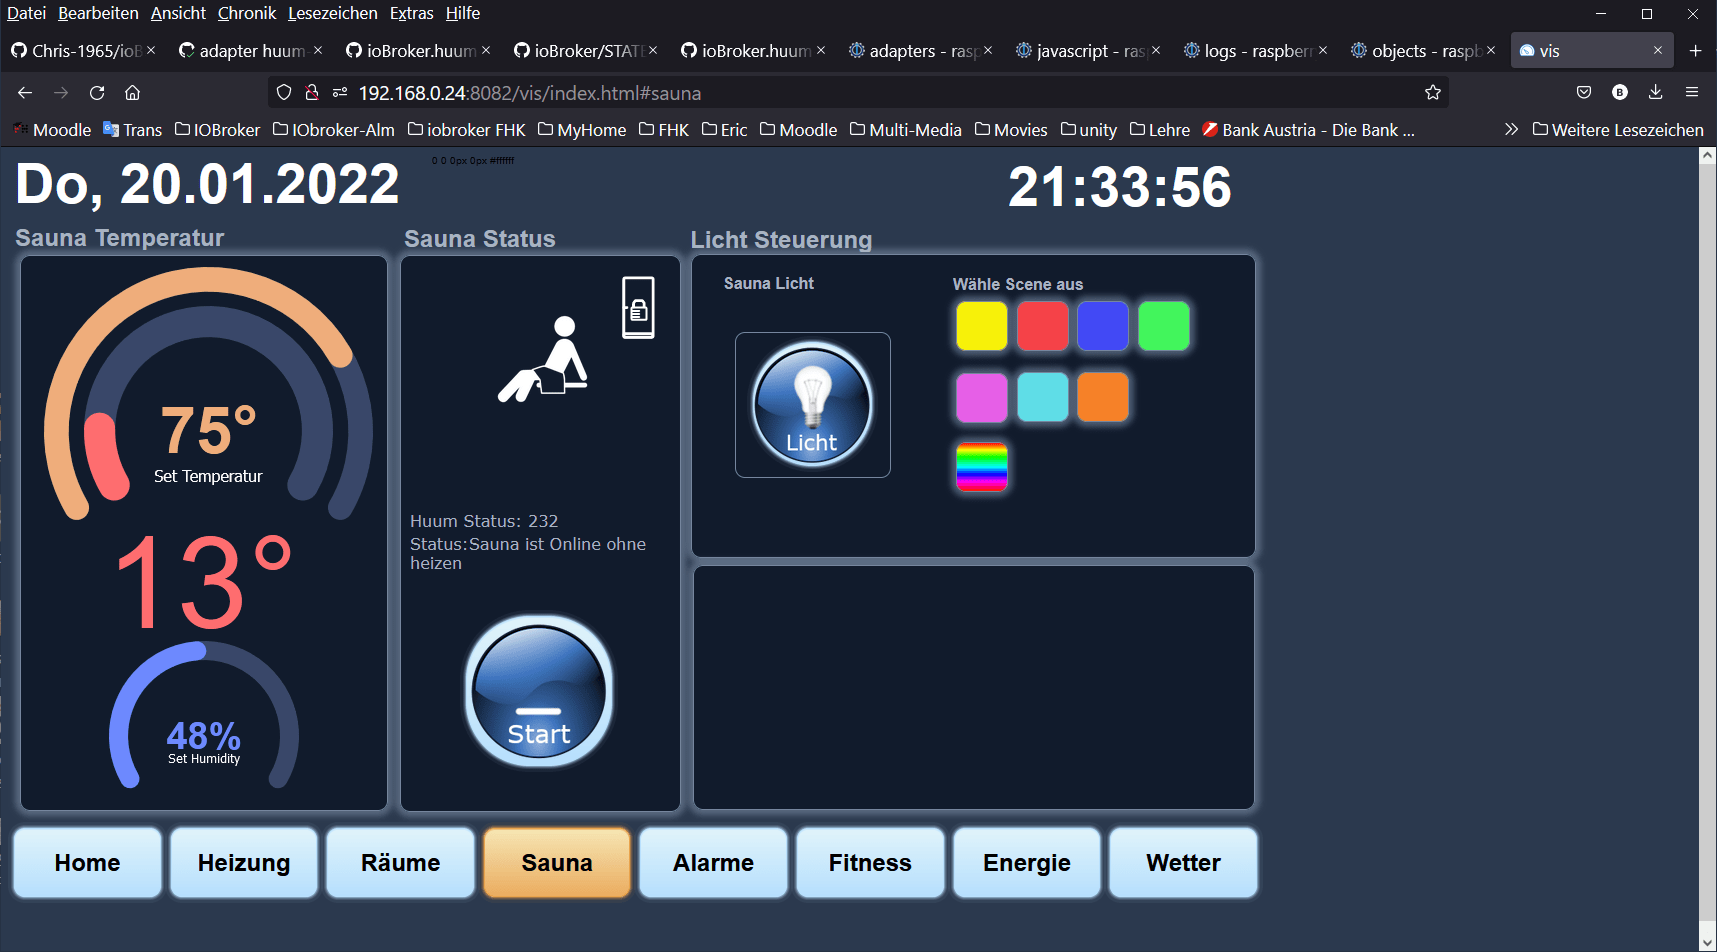Open the Bearbeiten menu
This screenshot has width=1717, height=952.
pyautogui.click(x=98, y=13)
